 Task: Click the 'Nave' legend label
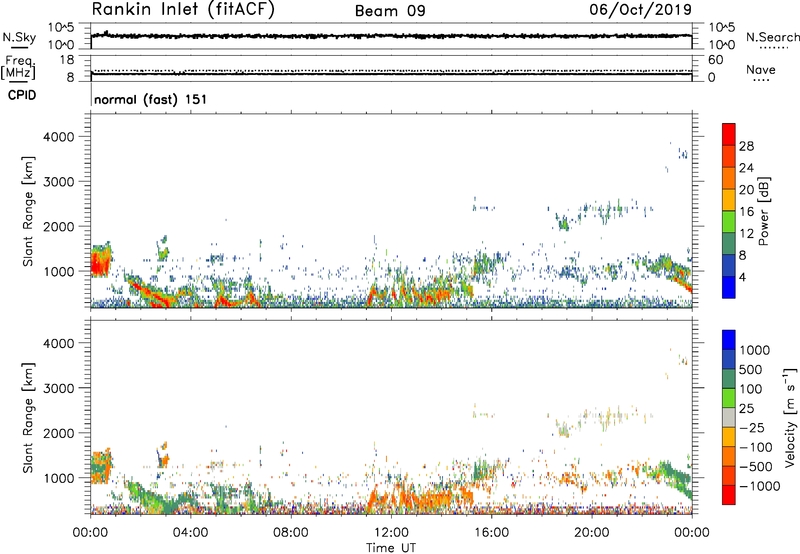pyautogui.click(x=761, y=69)
